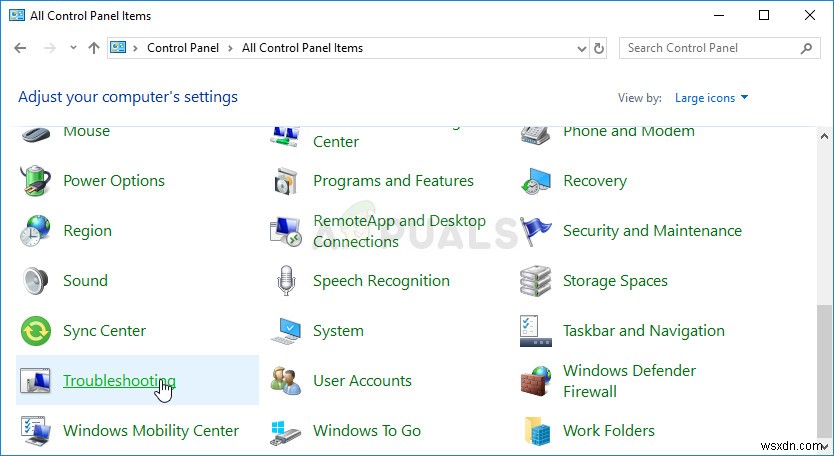Refresh the Control Panel view
This screenshot has height=456, width=834.
click(x=599, y=48)
